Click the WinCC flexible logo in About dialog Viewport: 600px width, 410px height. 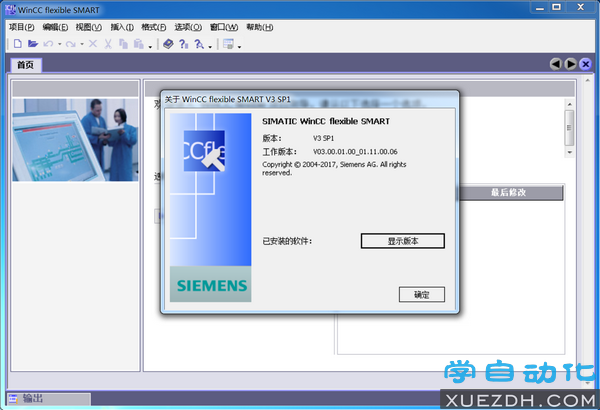204,150
